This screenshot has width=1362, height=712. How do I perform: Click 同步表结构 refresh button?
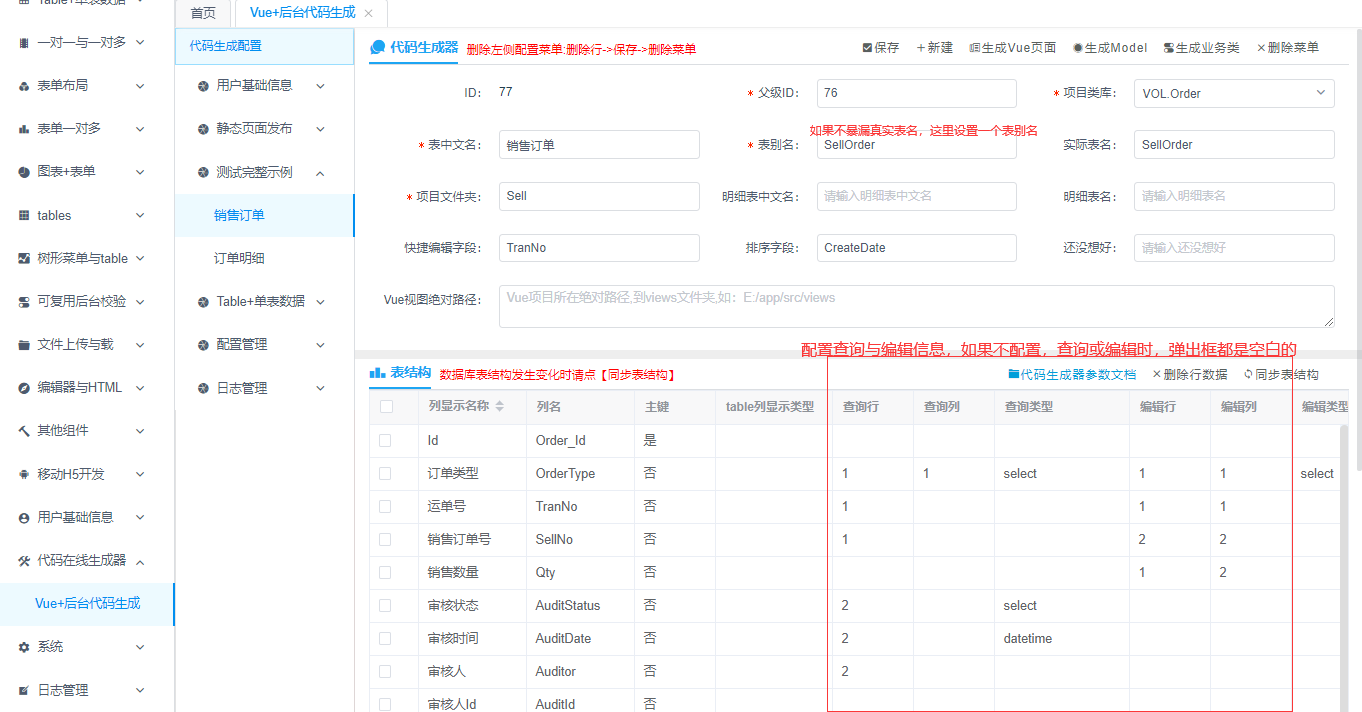1281,375
